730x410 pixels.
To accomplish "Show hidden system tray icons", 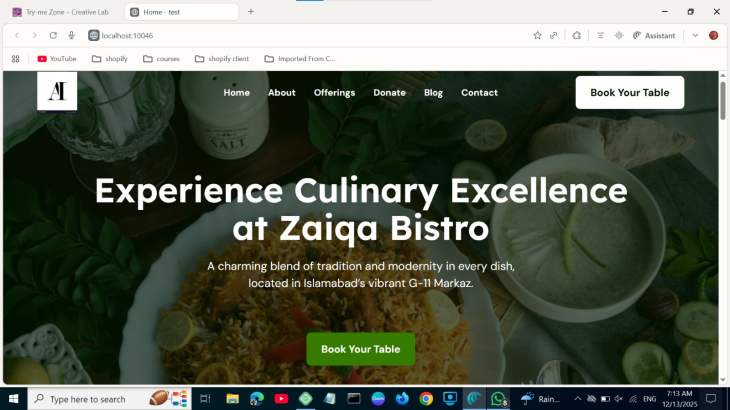I will point(577,399).
